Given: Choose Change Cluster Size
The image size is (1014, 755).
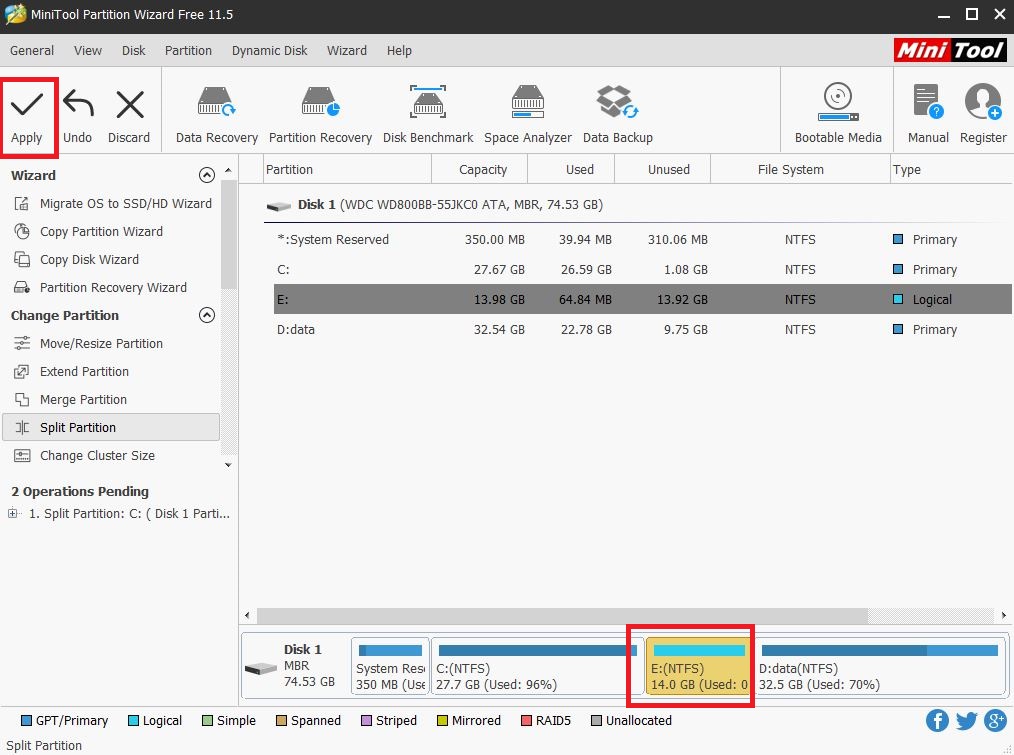Looking at the screenshot, I should pyautogui.click(x=85, y=455).
